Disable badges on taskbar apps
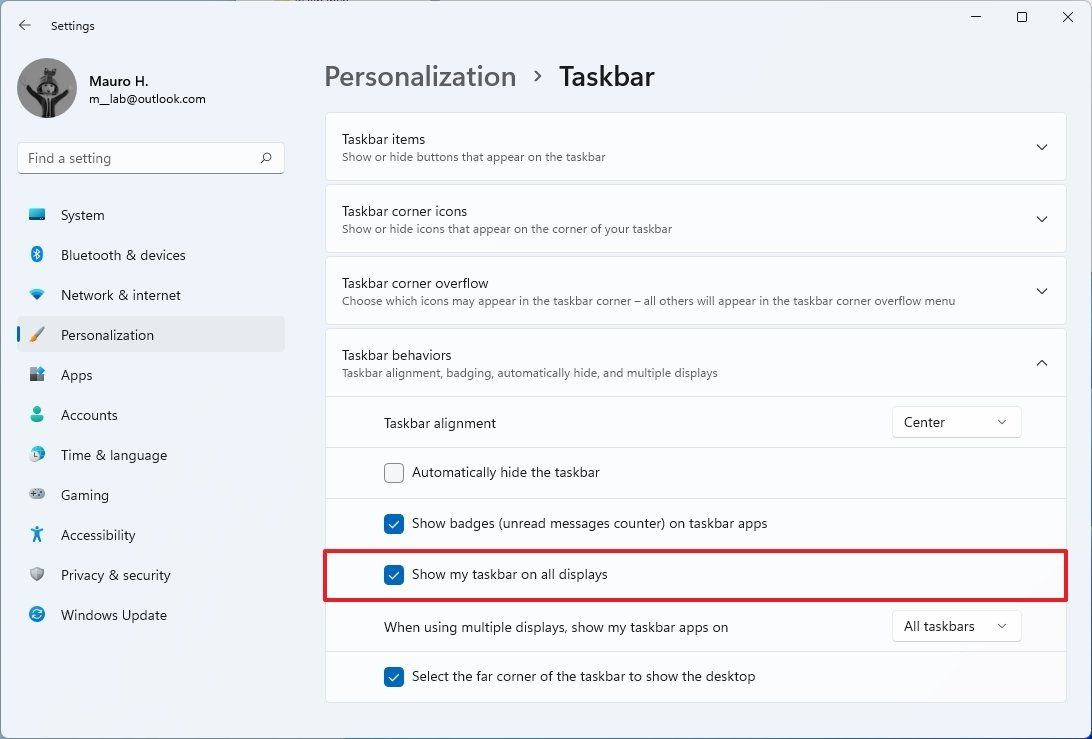The image size is (1092, 739). point(394,523)
